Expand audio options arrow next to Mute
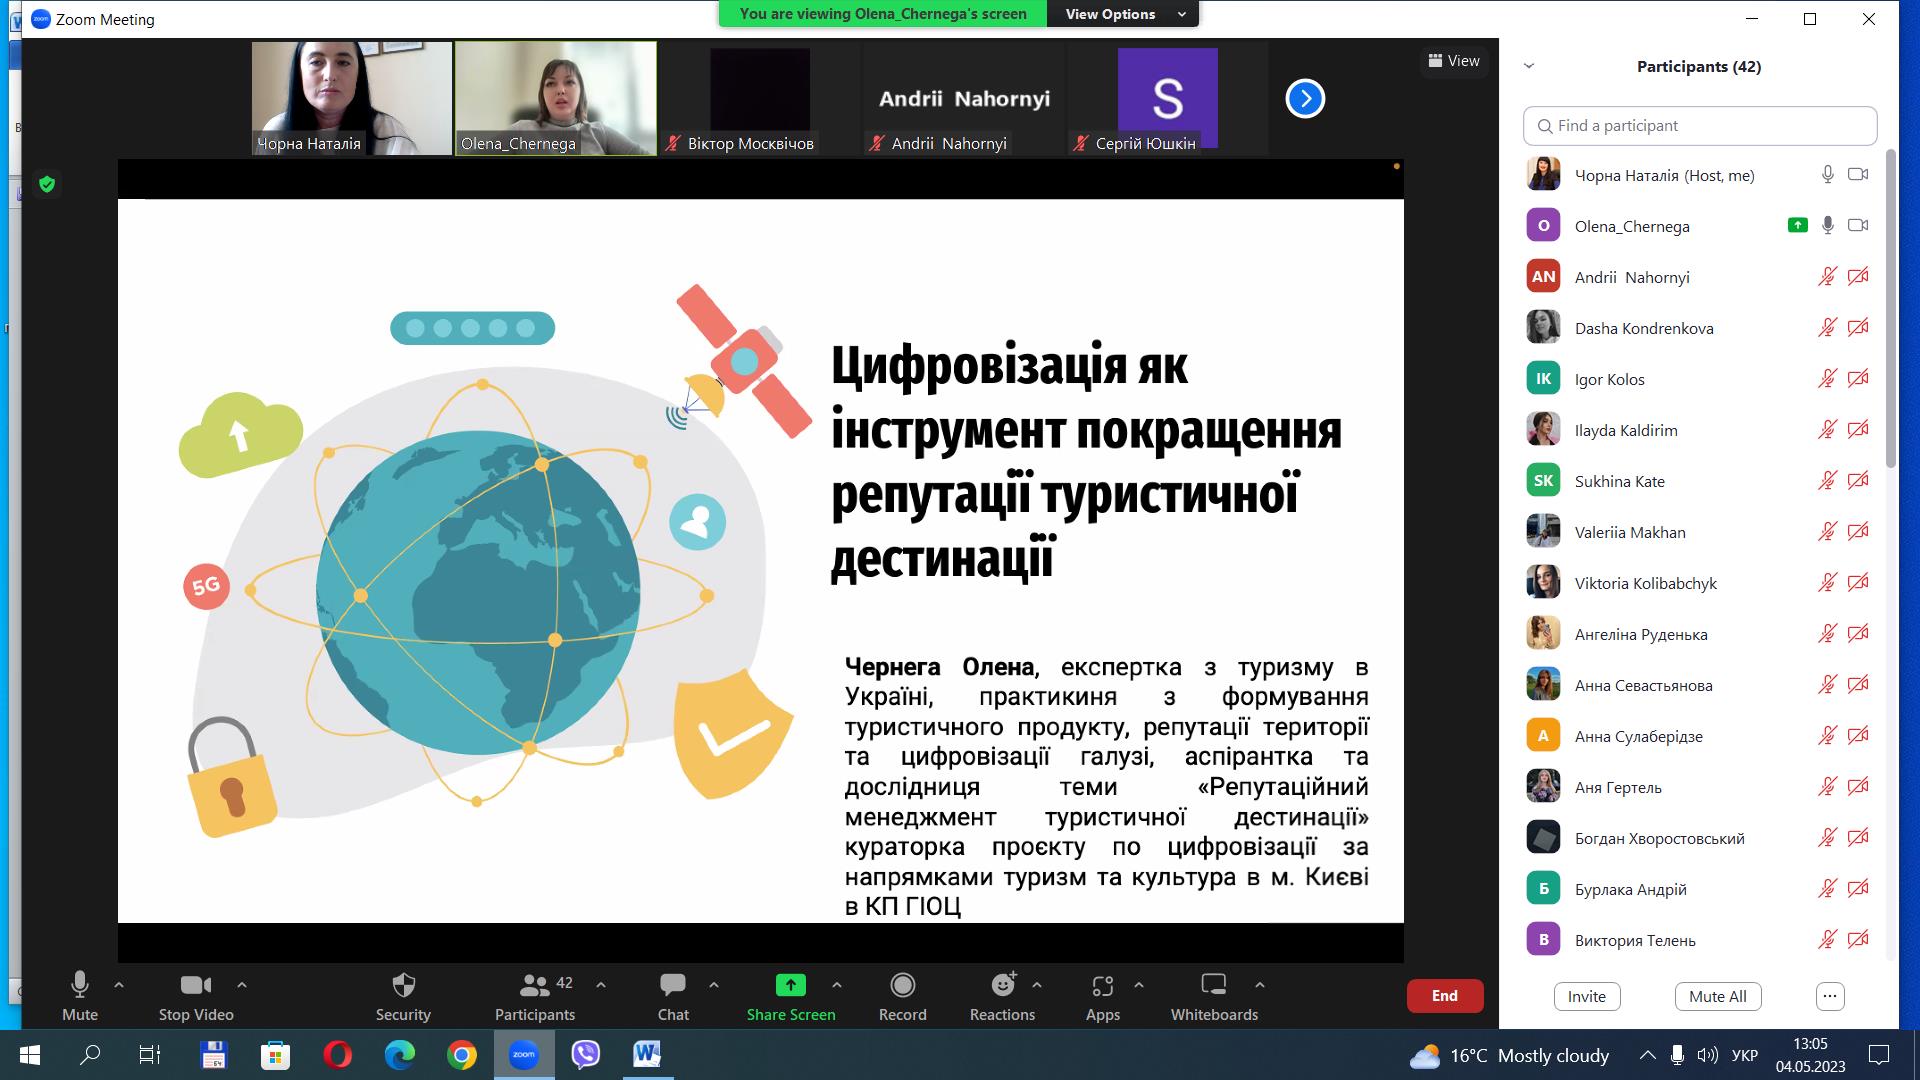 (x=119, y=985)
